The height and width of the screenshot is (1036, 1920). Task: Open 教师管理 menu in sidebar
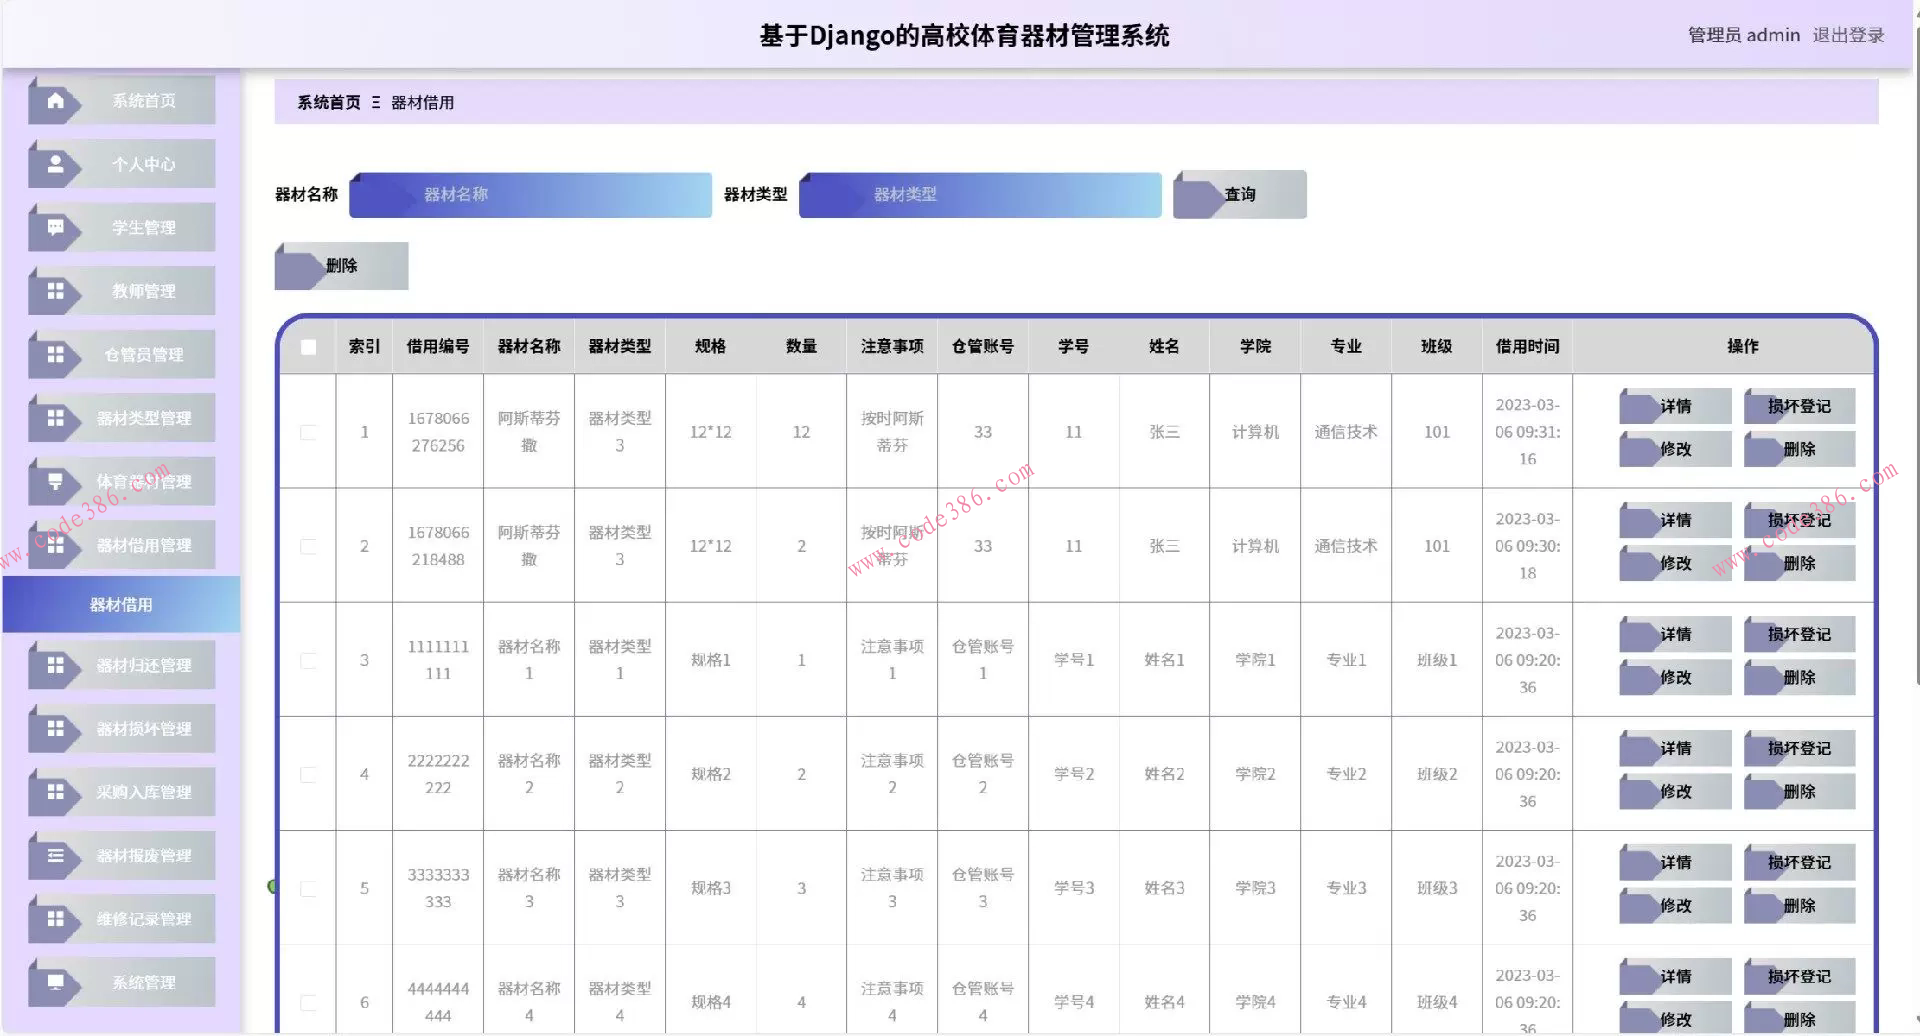coord(122,291)
